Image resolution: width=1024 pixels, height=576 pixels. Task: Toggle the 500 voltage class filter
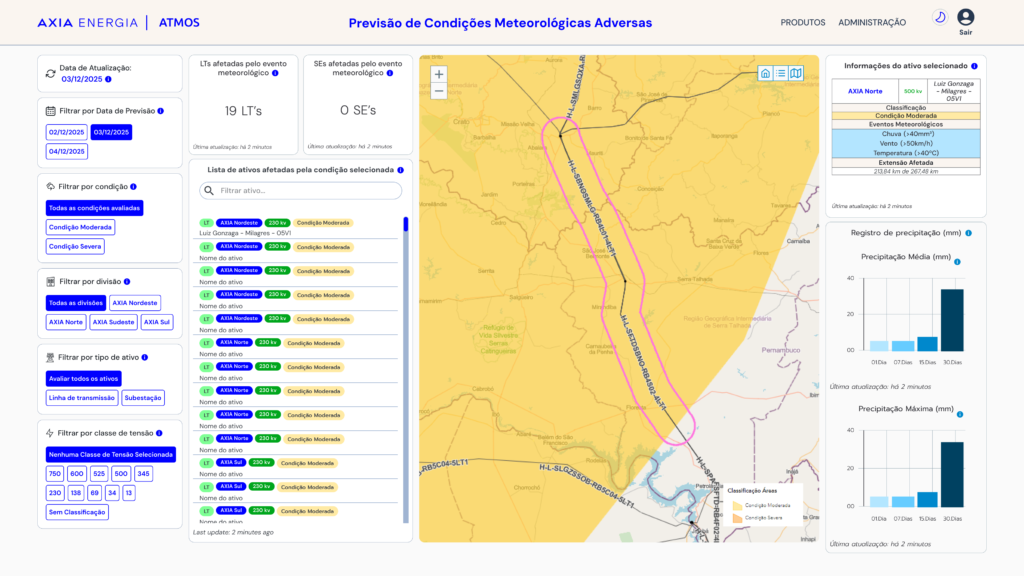click(x=121, y=474)
